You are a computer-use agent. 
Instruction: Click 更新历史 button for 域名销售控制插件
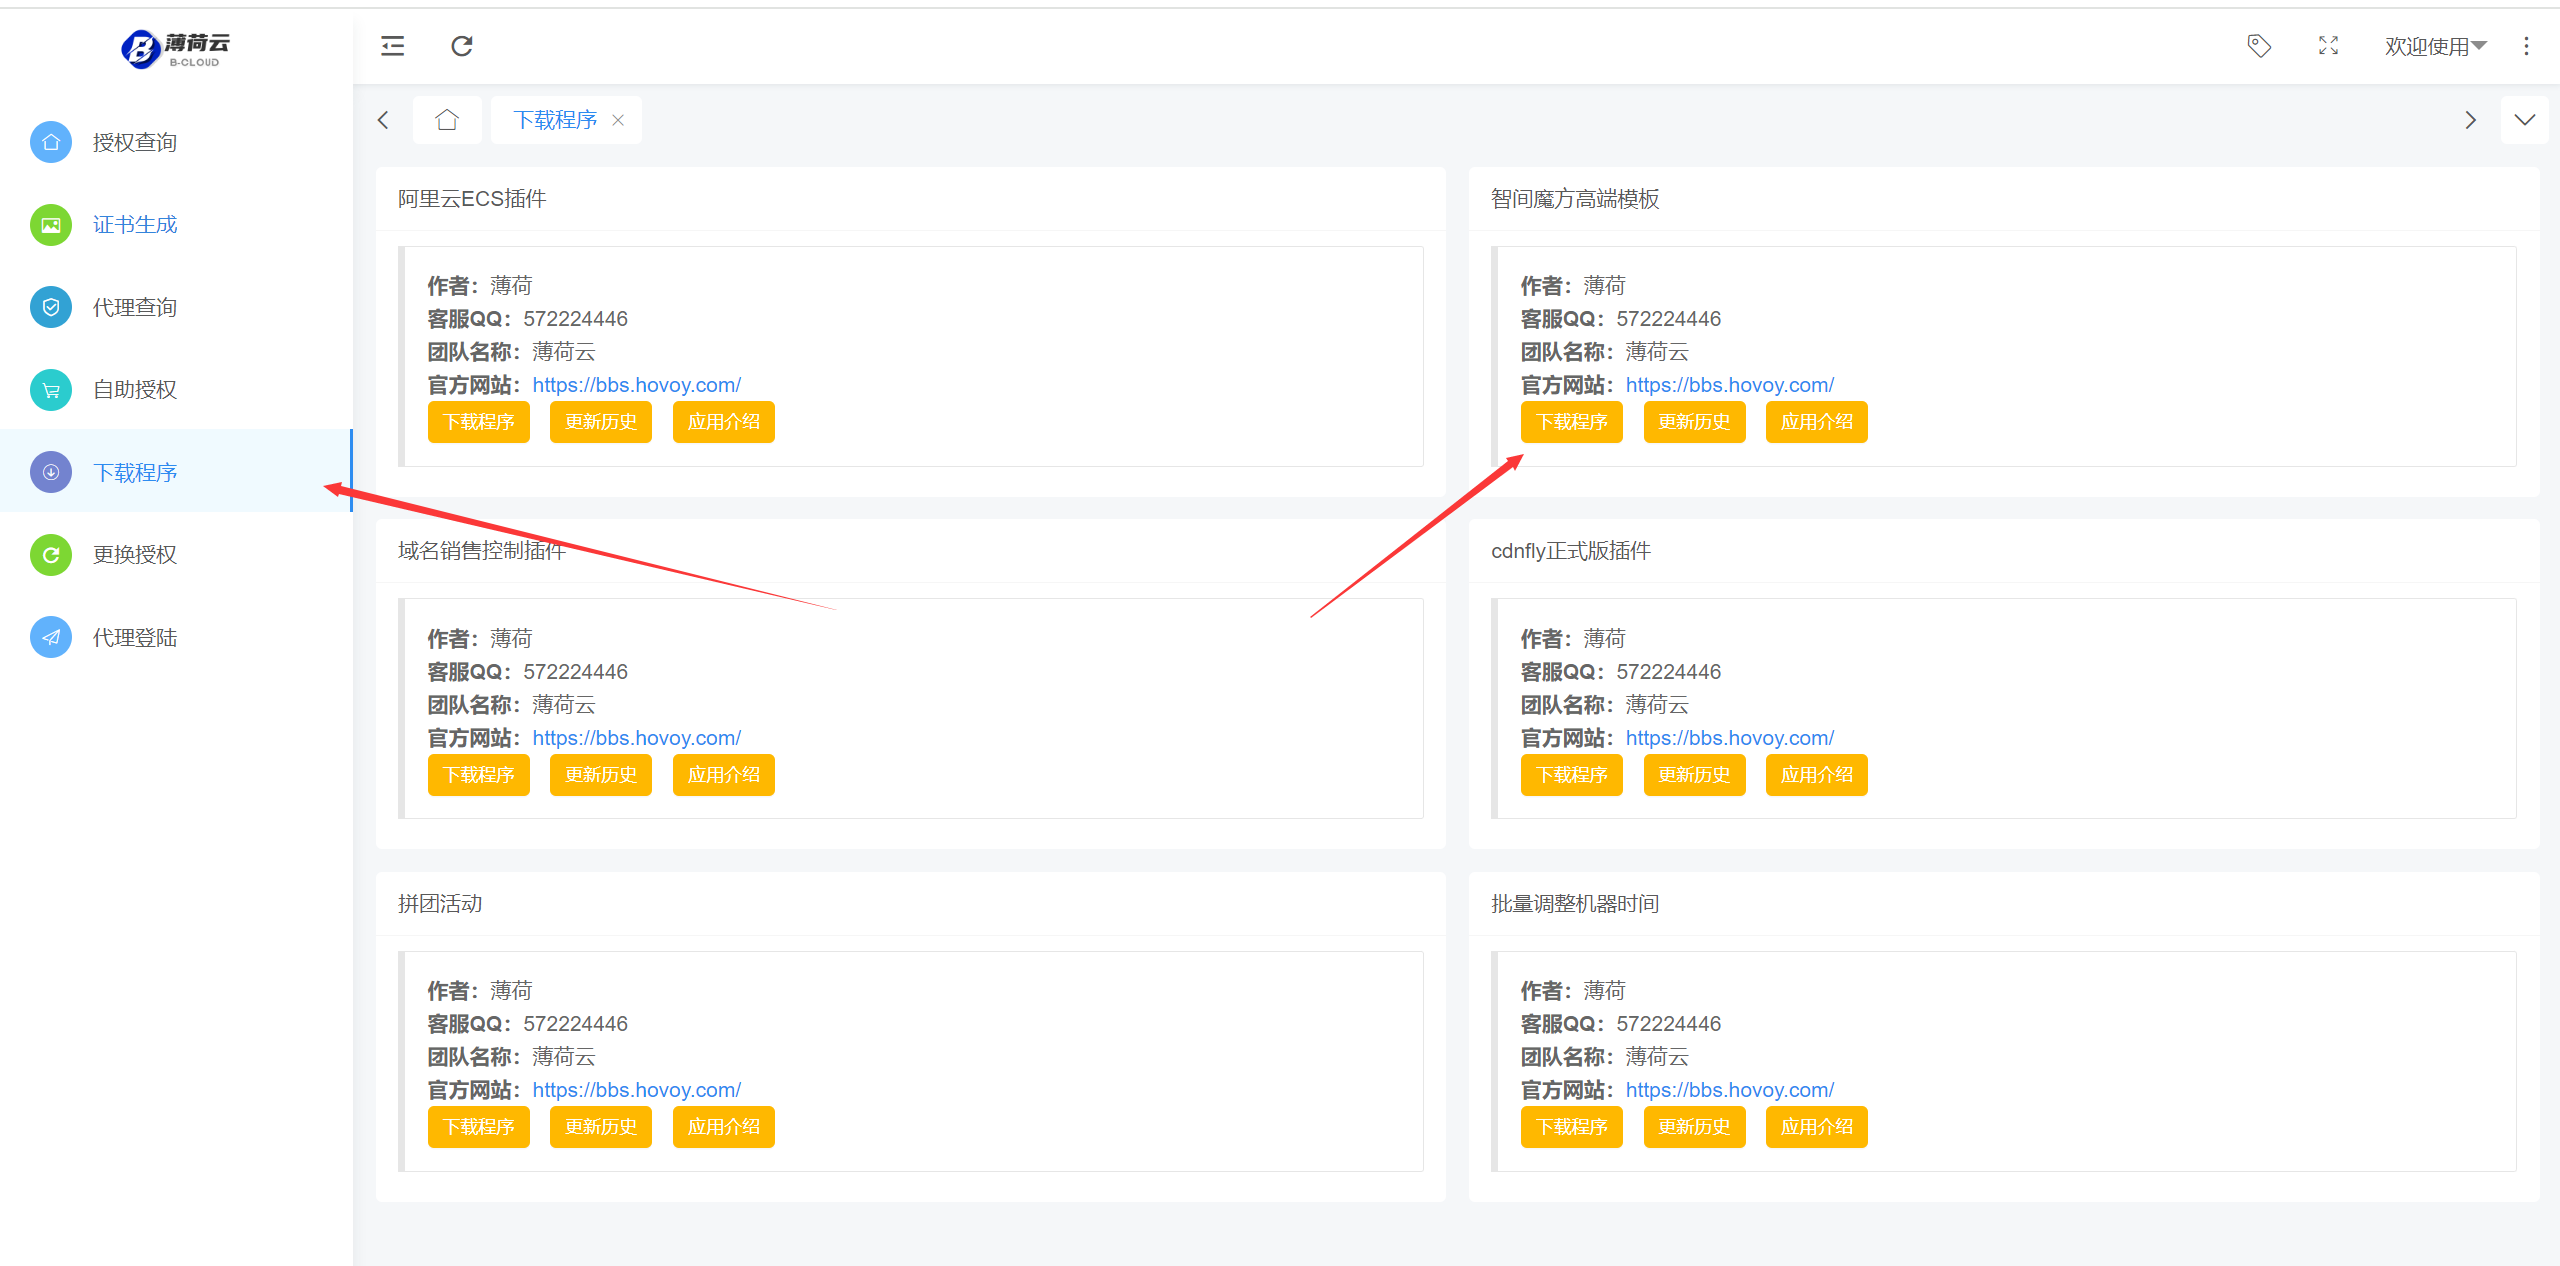(601, 775)
